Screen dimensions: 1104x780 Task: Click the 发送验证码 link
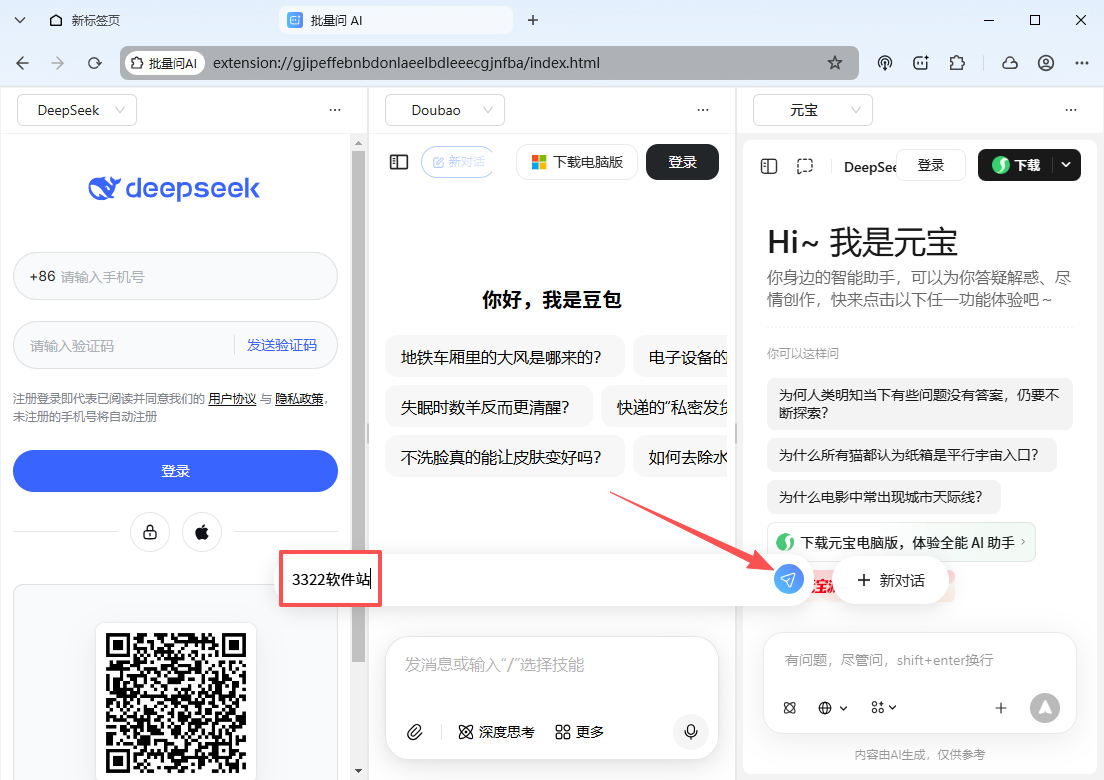282,345
